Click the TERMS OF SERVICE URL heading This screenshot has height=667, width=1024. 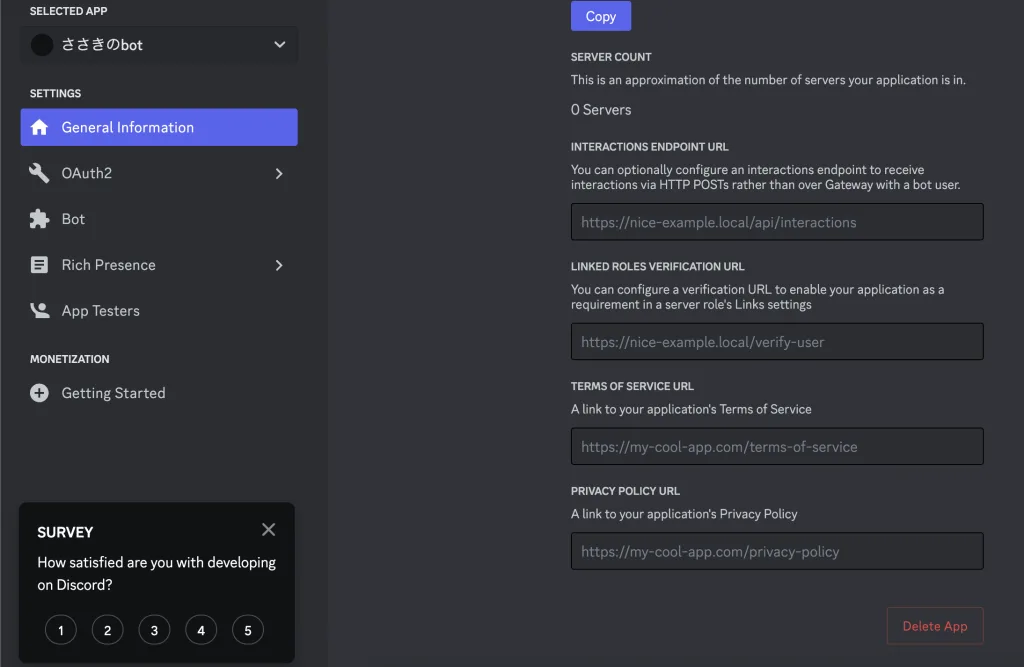[632, 386]
